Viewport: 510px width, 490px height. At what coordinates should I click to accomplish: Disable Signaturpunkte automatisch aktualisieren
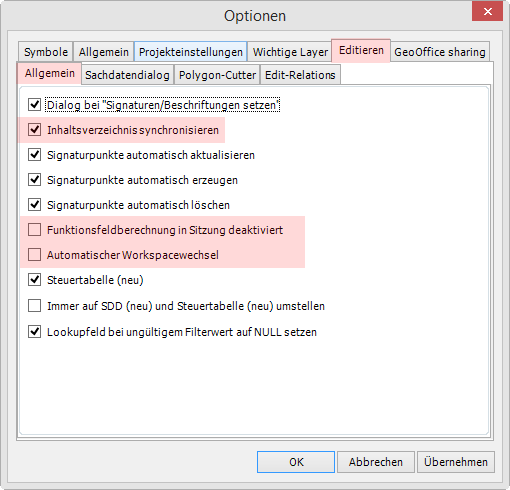click(x=35, y=155)
